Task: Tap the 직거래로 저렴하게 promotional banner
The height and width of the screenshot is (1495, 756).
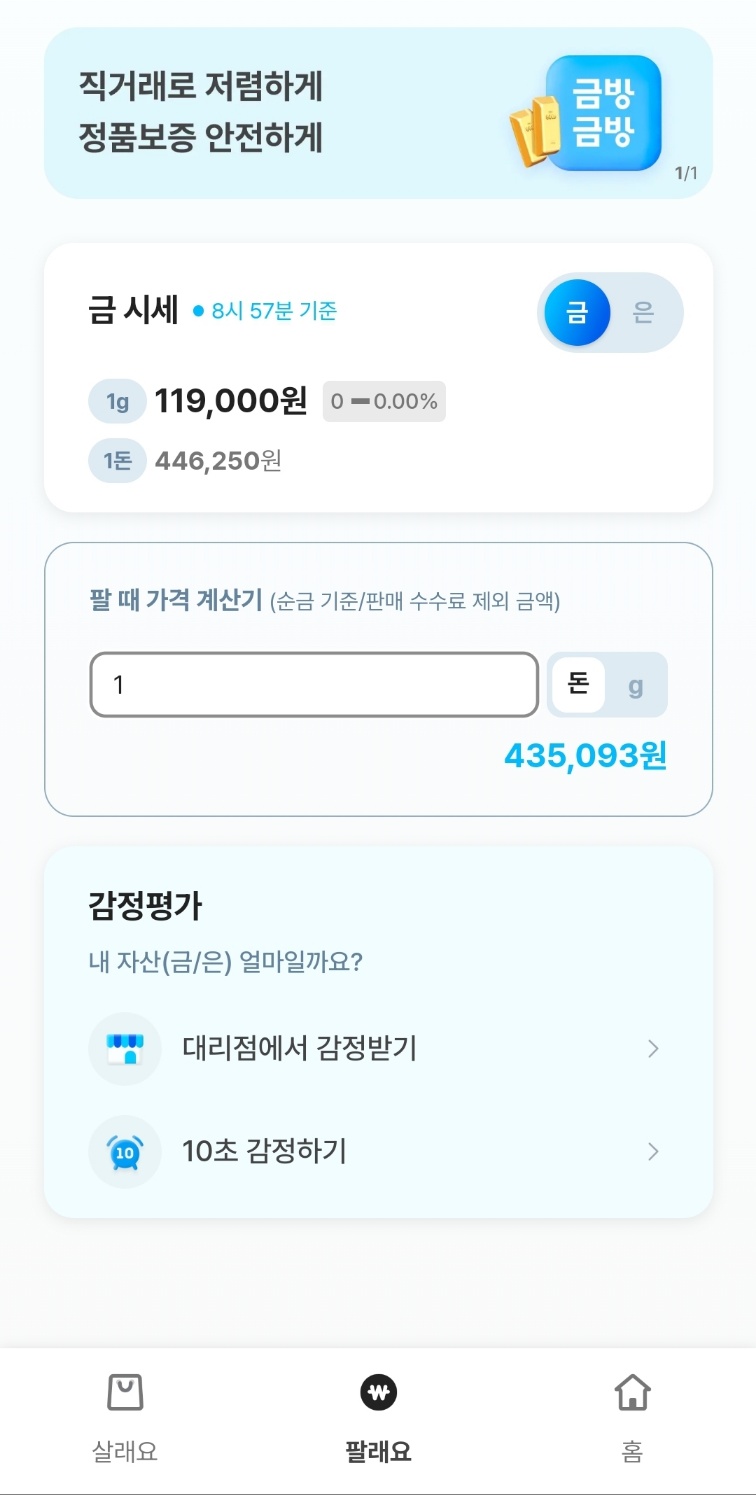Action: (x=378, y=113)
